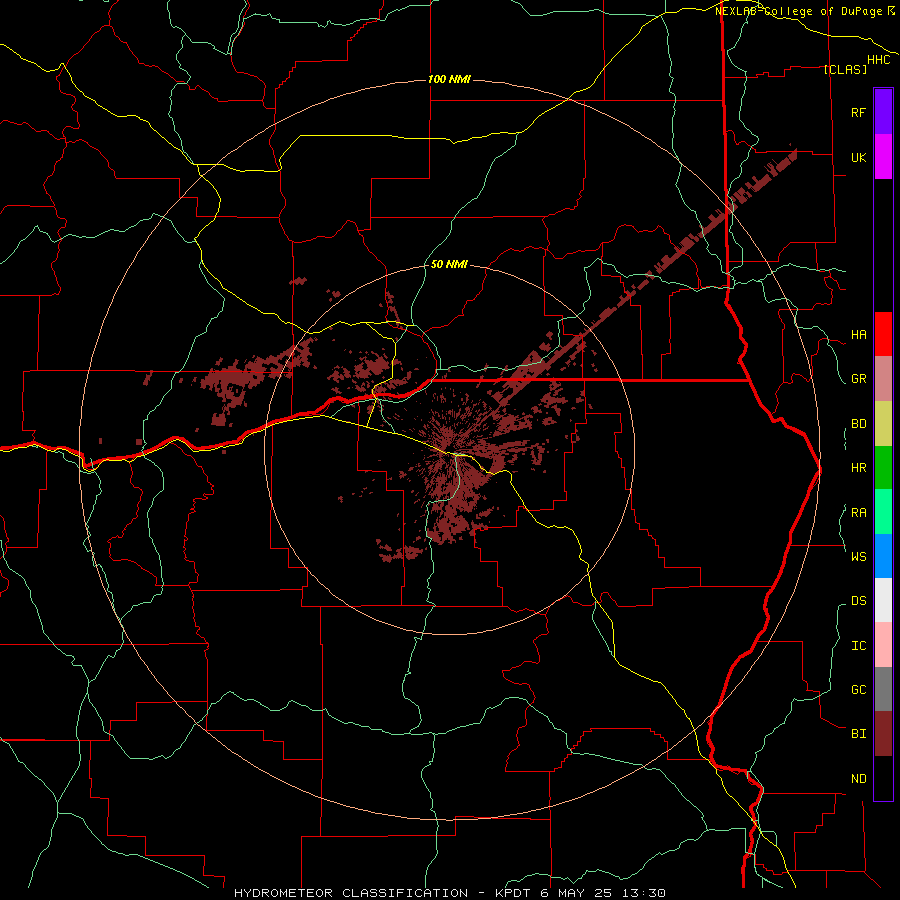This screenshot has width=900, height=900.
Task: Click the WS blue legend swatch
Action: pos(883,556)
